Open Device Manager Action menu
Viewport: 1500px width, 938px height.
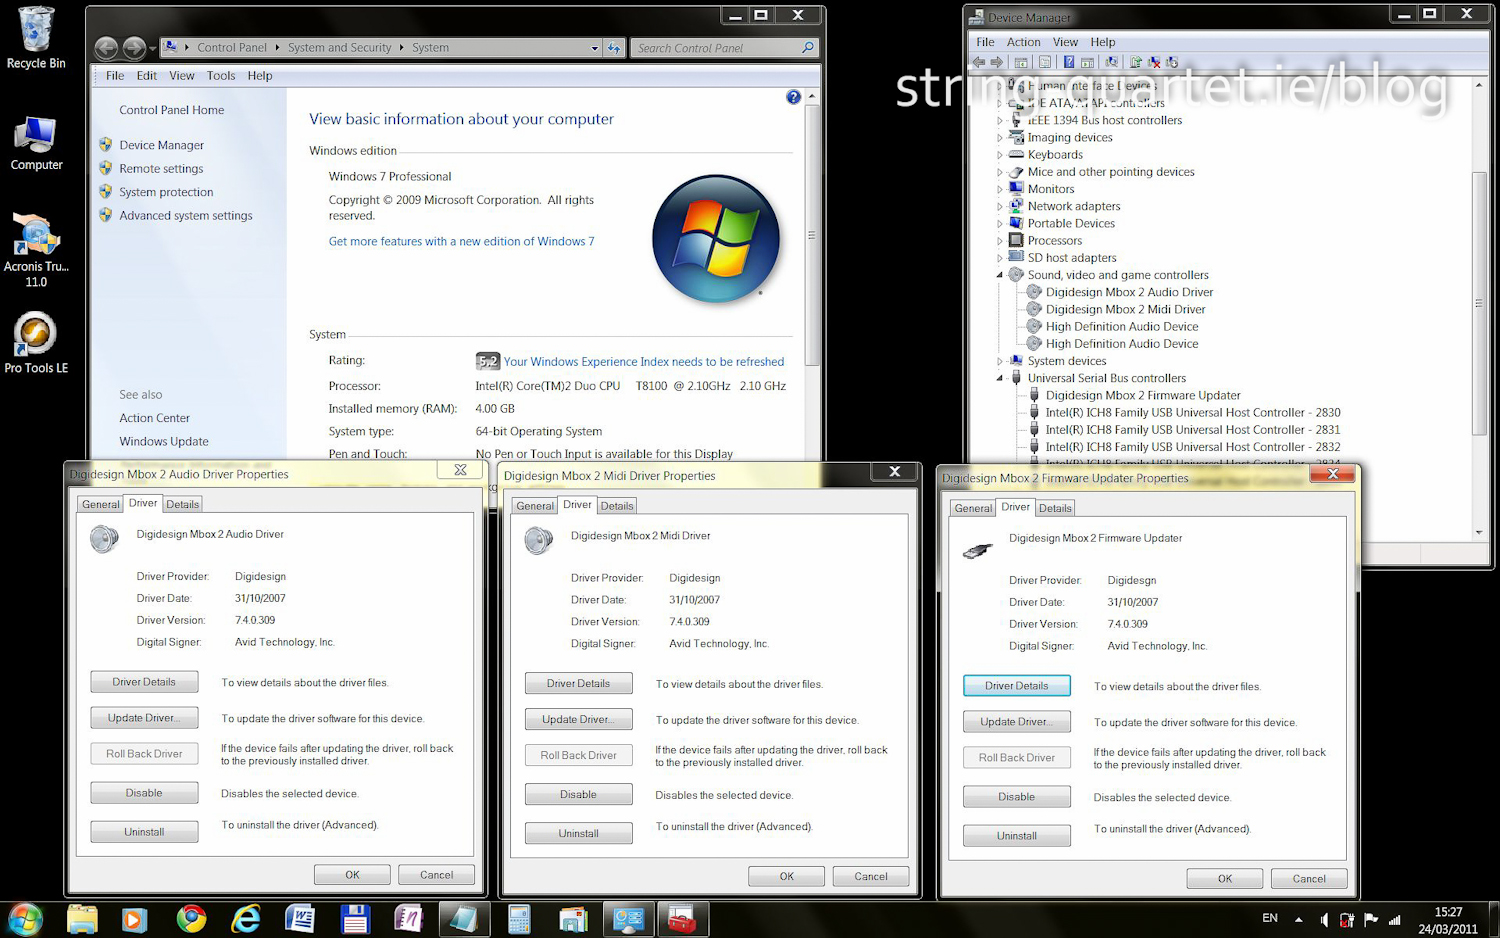tap(1023, 42)
